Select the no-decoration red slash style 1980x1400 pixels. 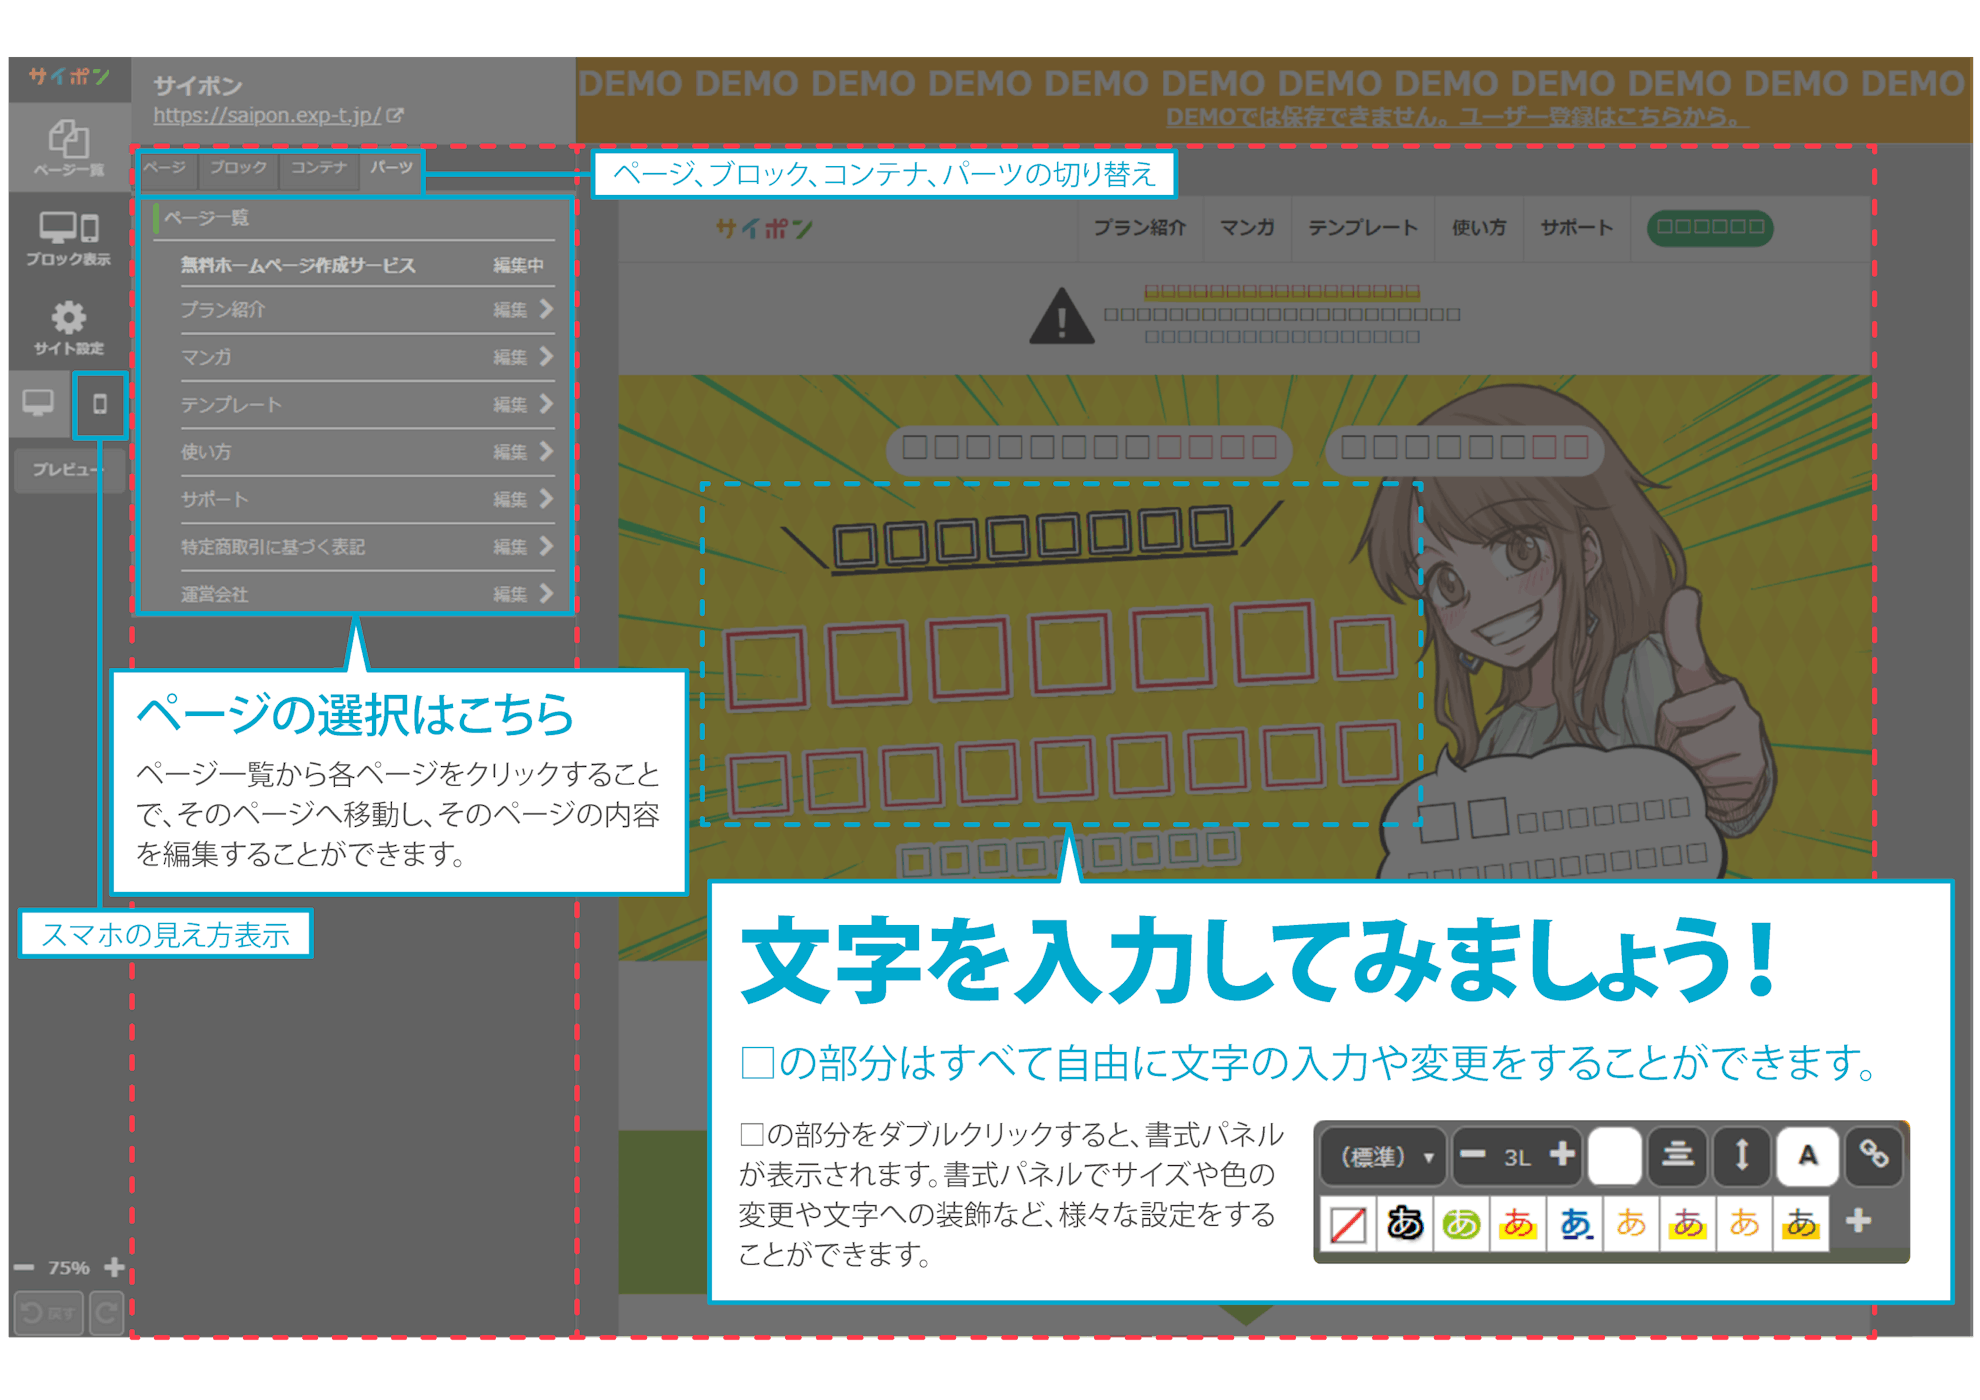(1347, 1223)
